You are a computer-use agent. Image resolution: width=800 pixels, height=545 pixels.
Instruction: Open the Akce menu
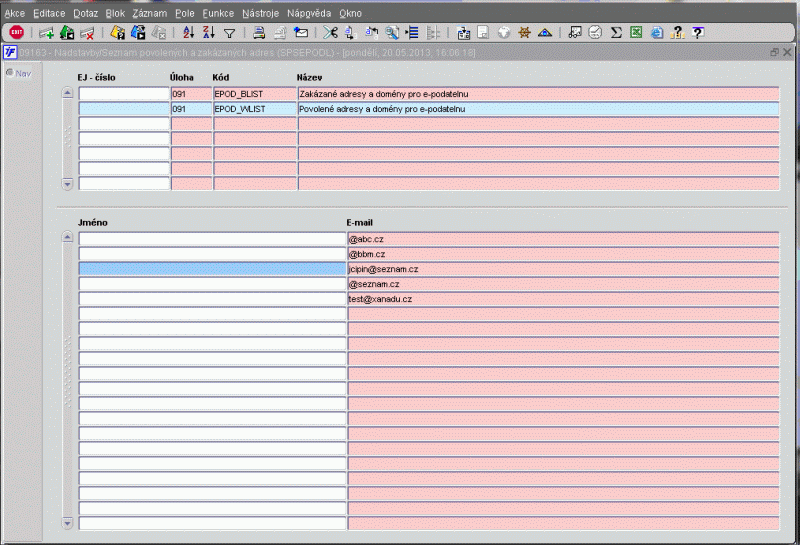[15, 13]
